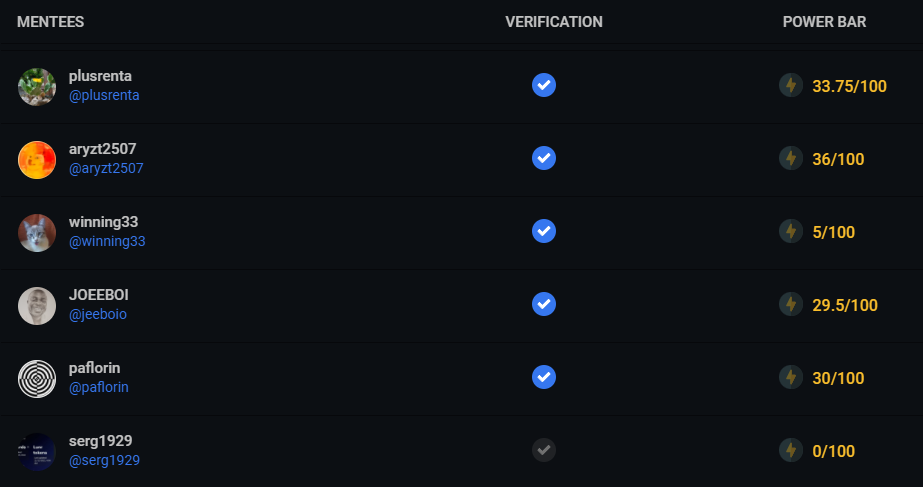
Task: Click paflorin's concentric circles avatar
Action: pyautogui.click(x=37, y=379)
